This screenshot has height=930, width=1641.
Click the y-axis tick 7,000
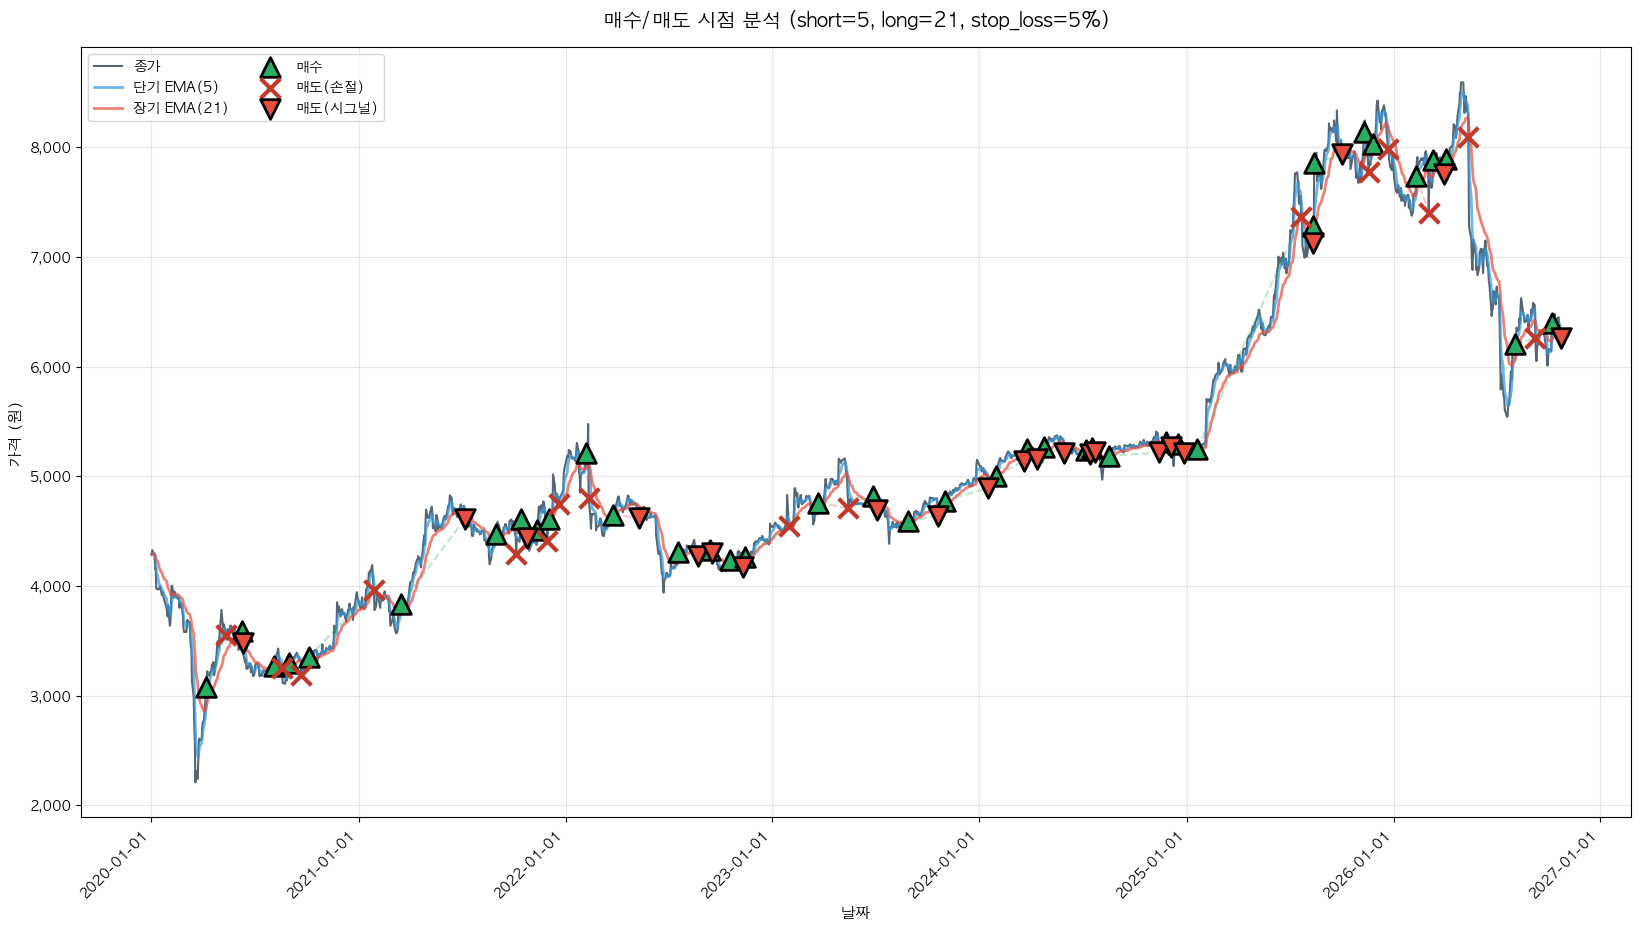(x=51, y=258)
